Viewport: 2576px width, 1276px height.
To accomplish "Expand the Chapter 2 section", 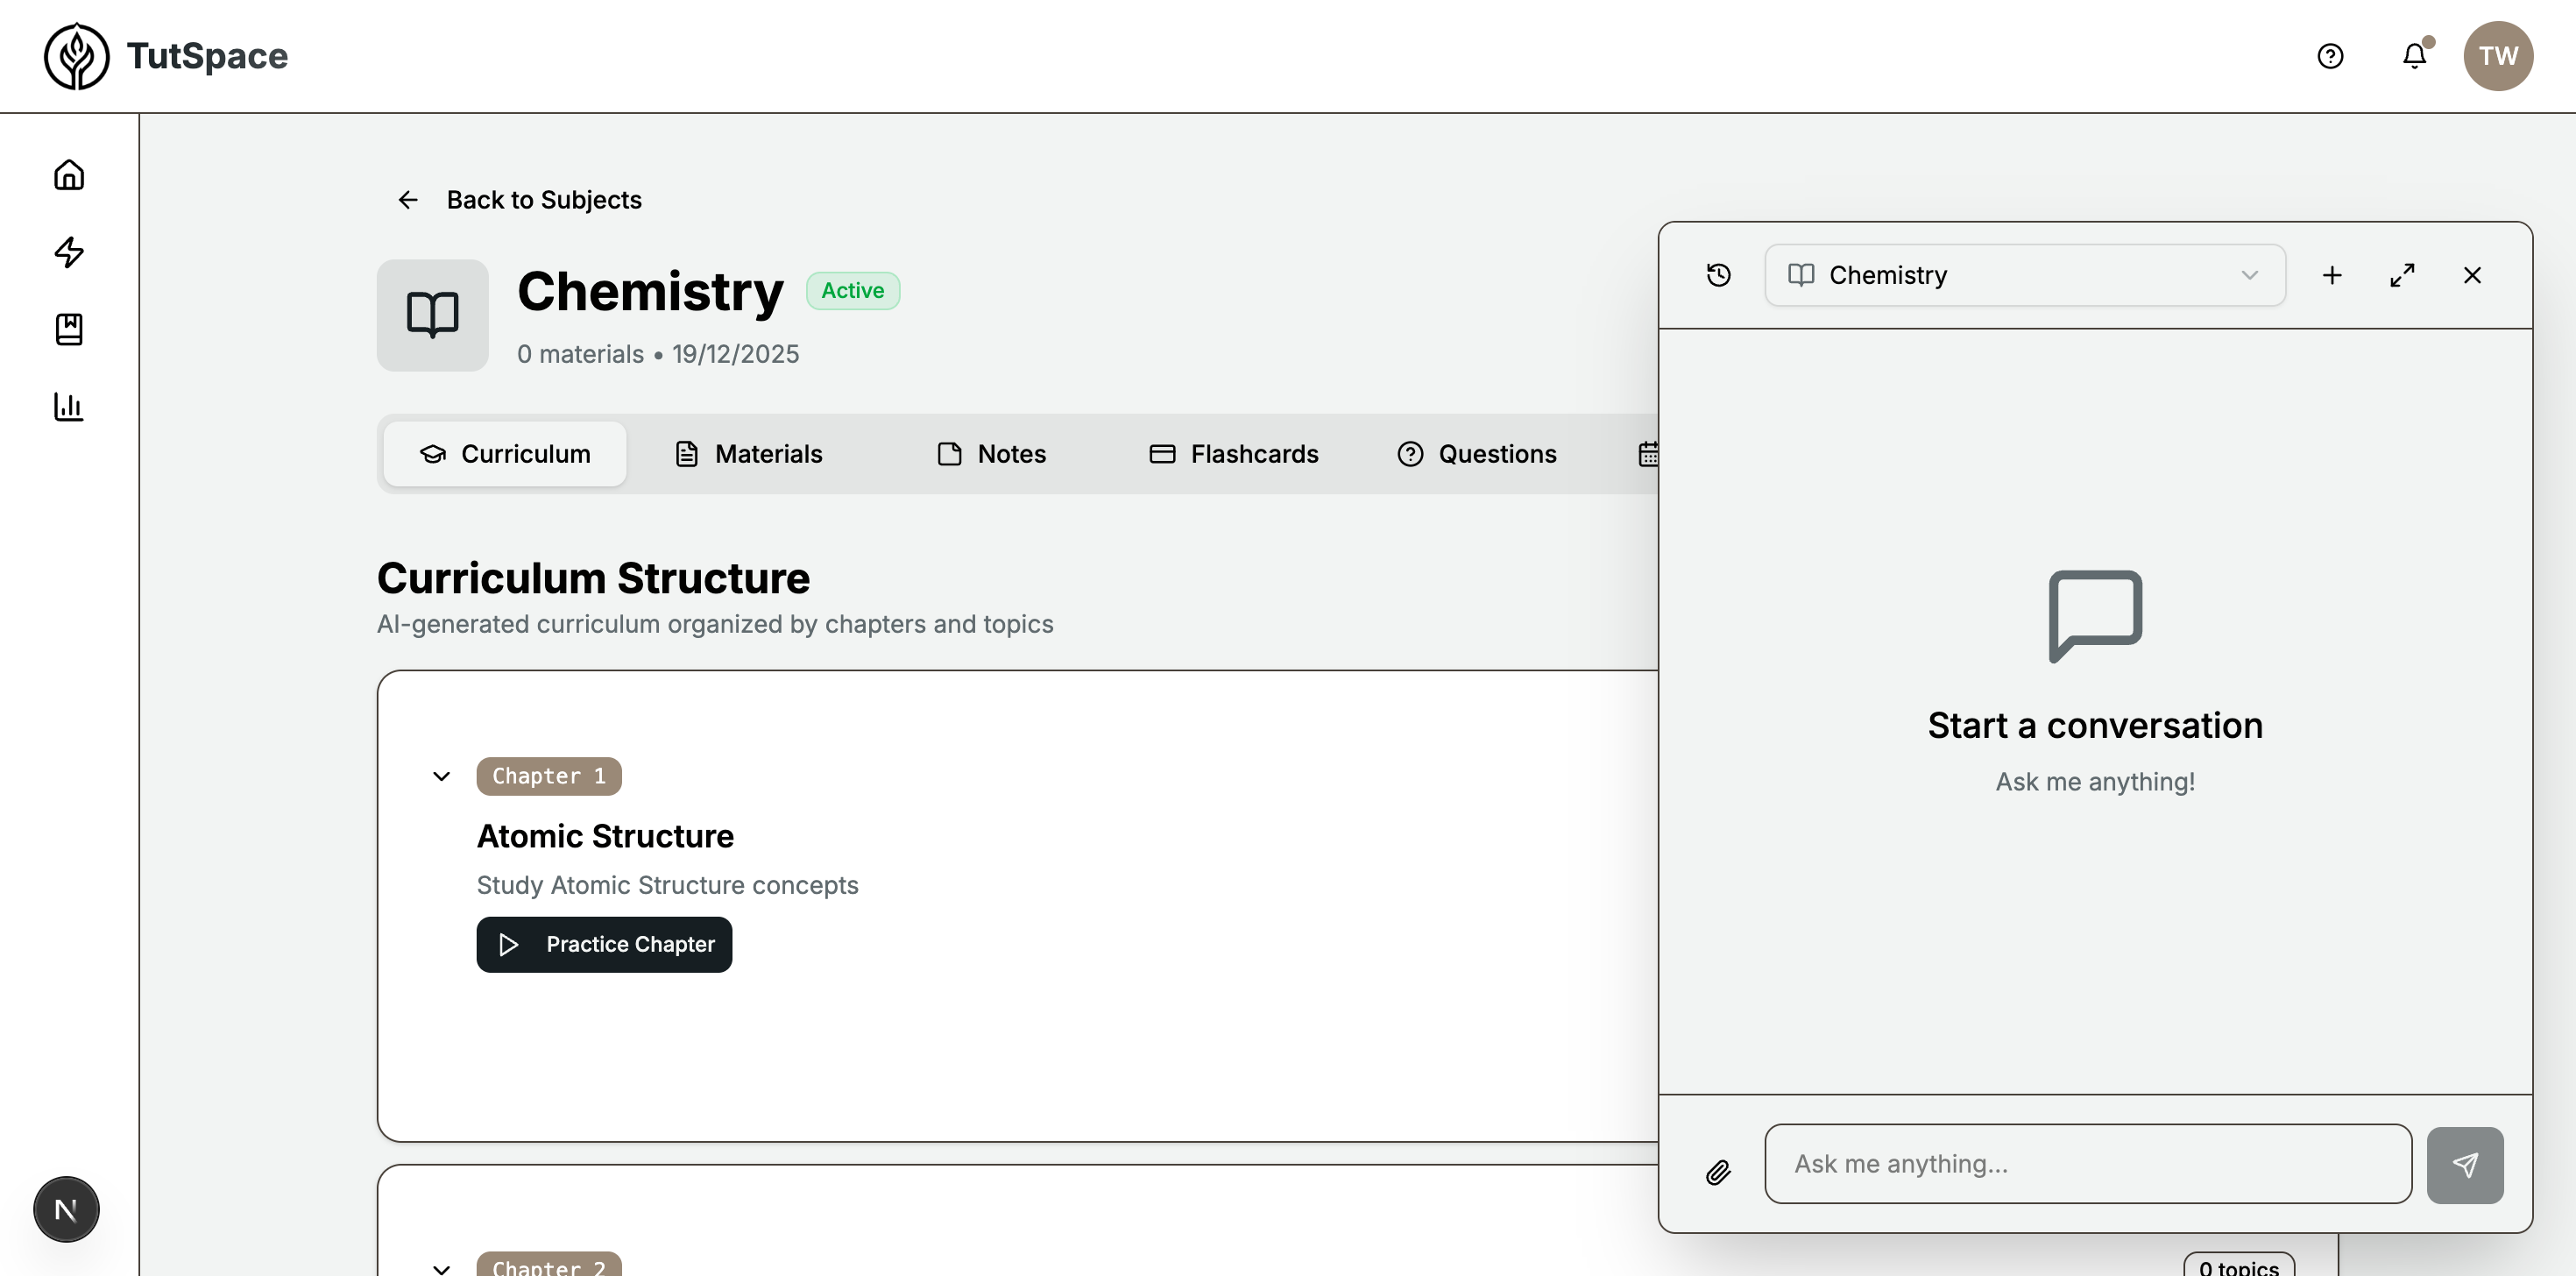I will coord(441,1268).
